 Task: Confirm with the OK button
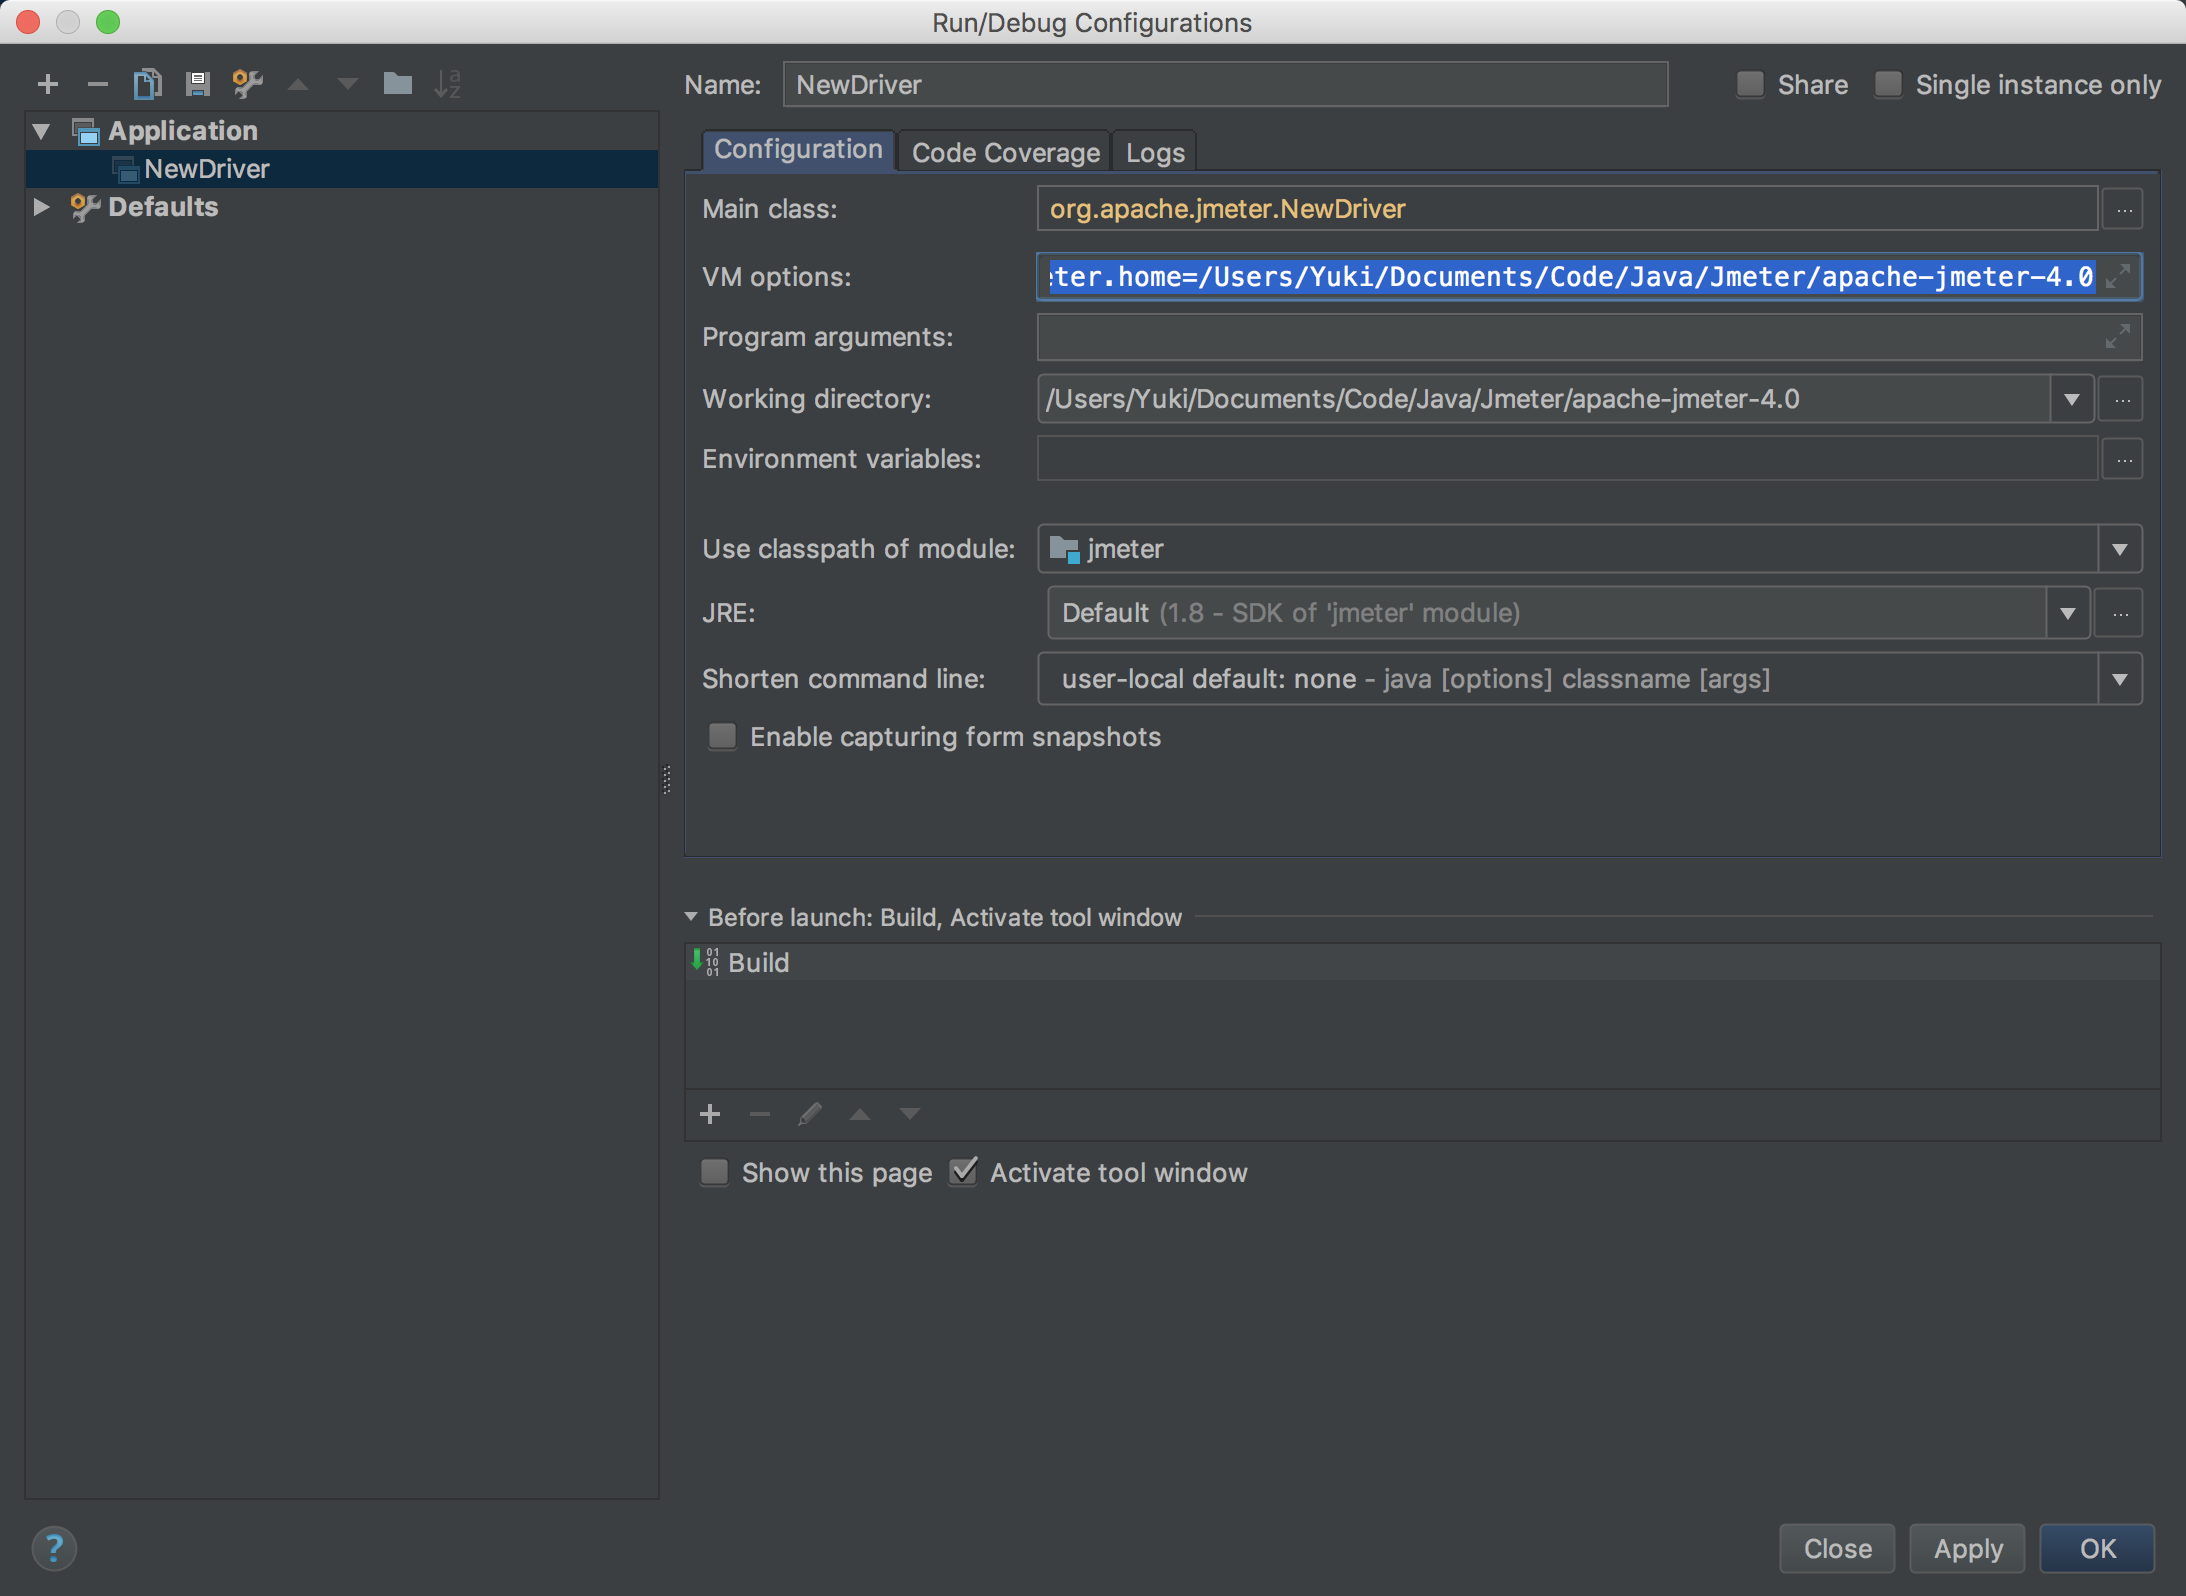point(2097,1549)
